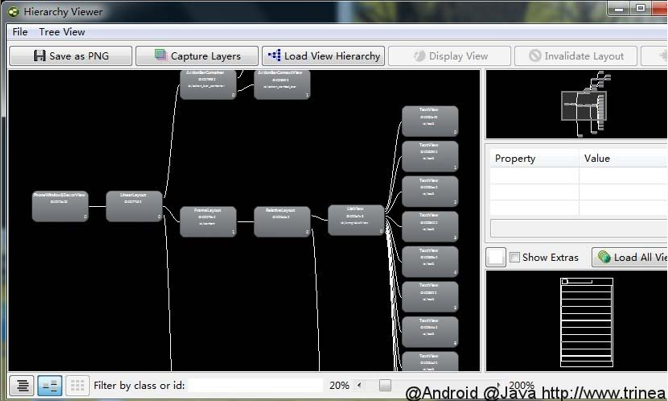Viewport: 668px width, 401px height.
Task: Select the TextView node with index 1
Action: point(430,156)
